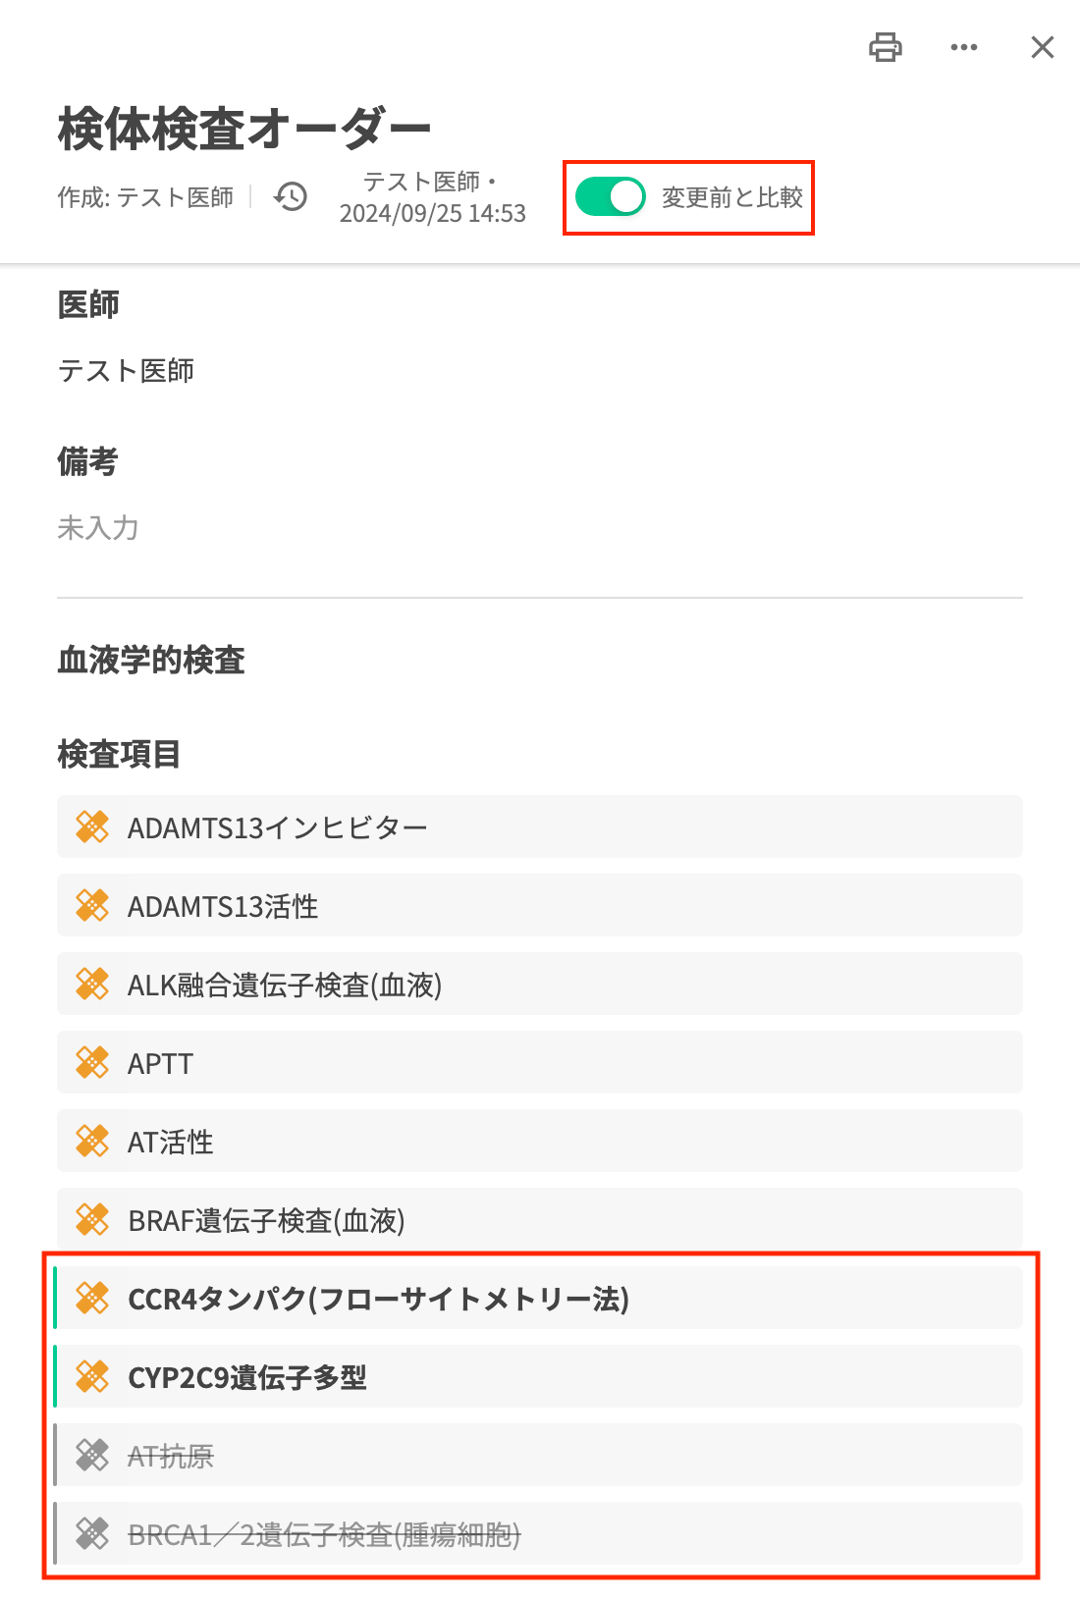This screenshot has width=1080, height=1600.
Task: Open the revision history clock icon
Action: (x=291, y=197)
